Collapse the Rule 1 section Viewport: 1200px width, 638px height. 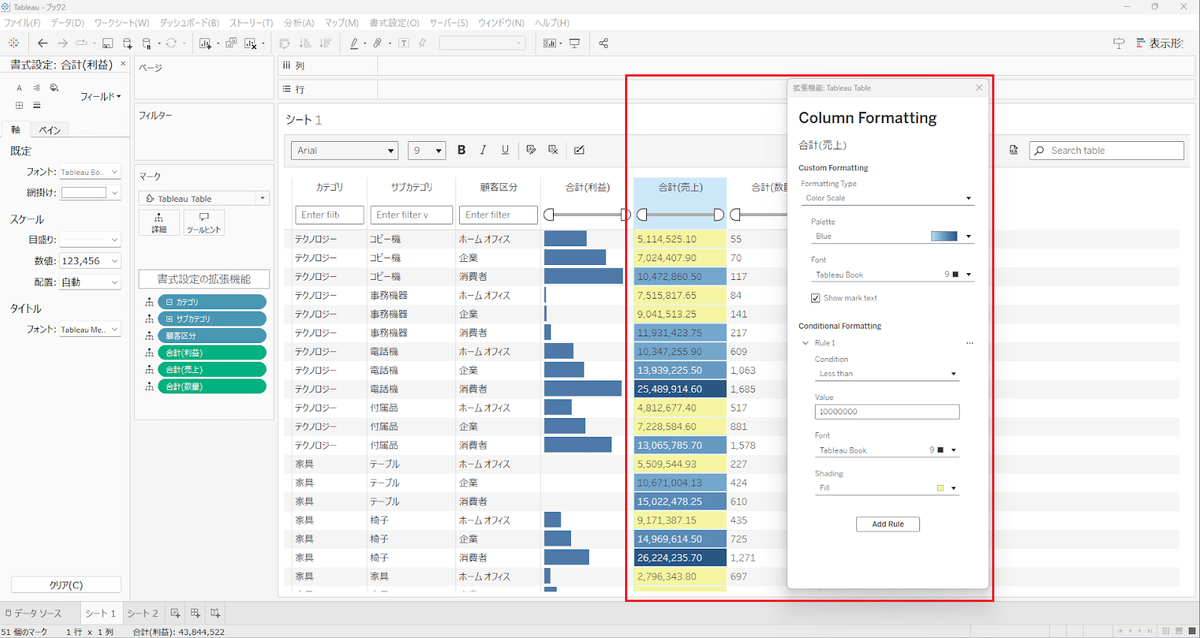pyautogui.click(x=805, y=341)
